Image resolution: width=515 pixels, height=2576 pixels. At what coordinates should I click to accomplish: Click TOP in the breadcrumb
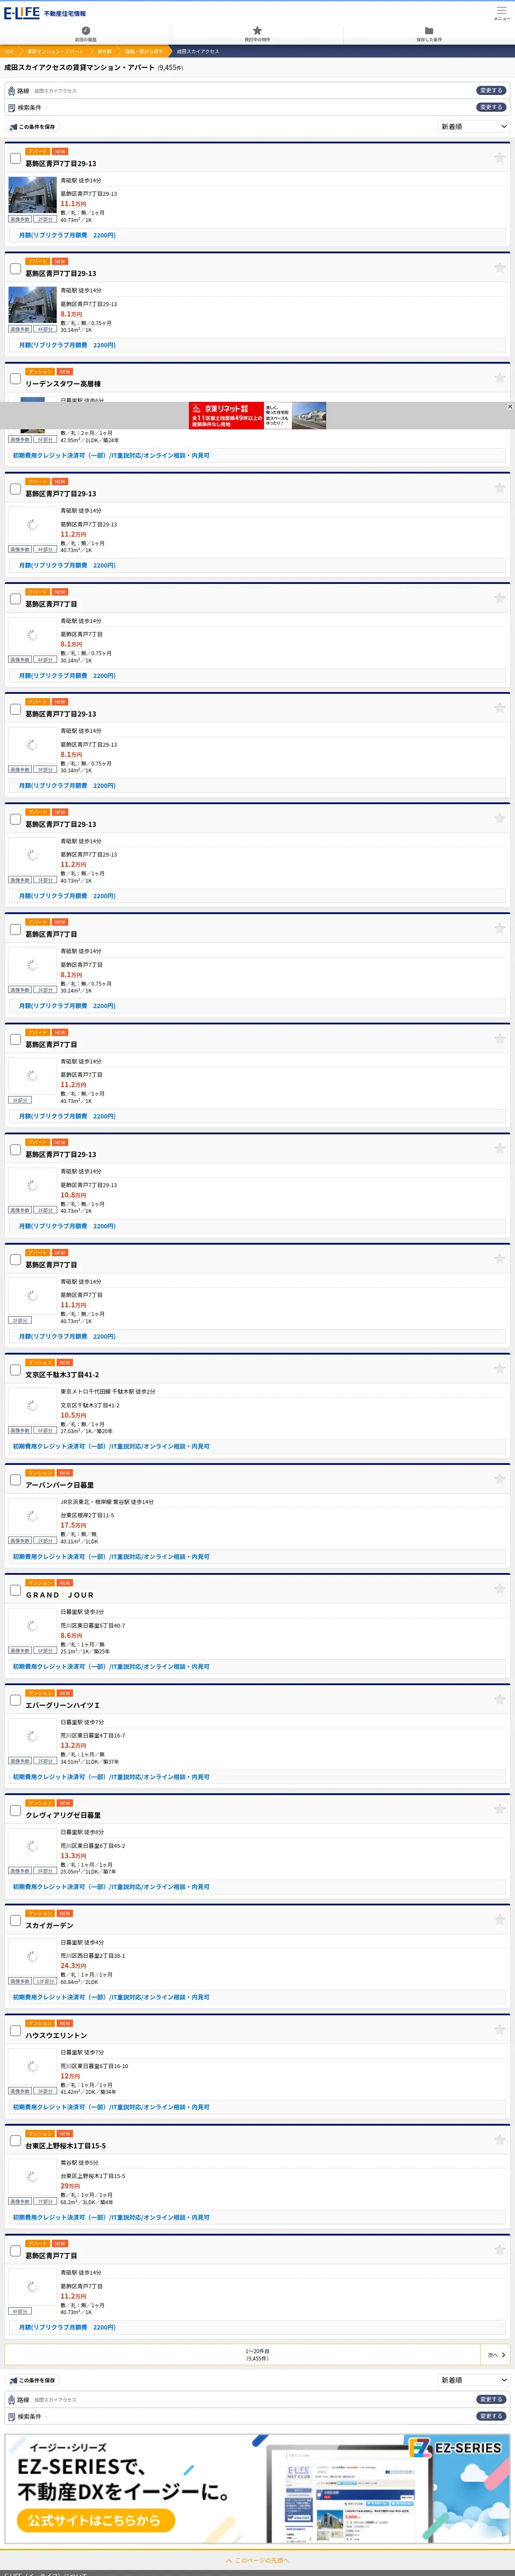9,51
